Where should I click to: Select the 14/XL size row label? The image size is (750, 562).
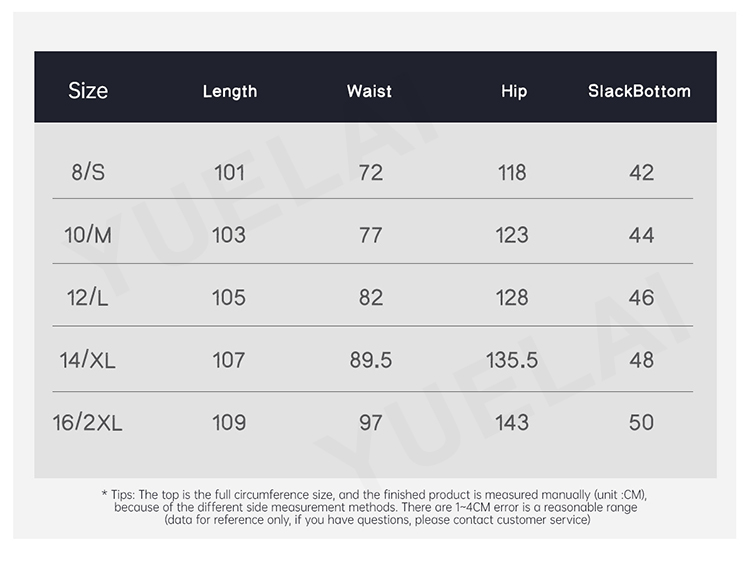[x=88, y=360]
